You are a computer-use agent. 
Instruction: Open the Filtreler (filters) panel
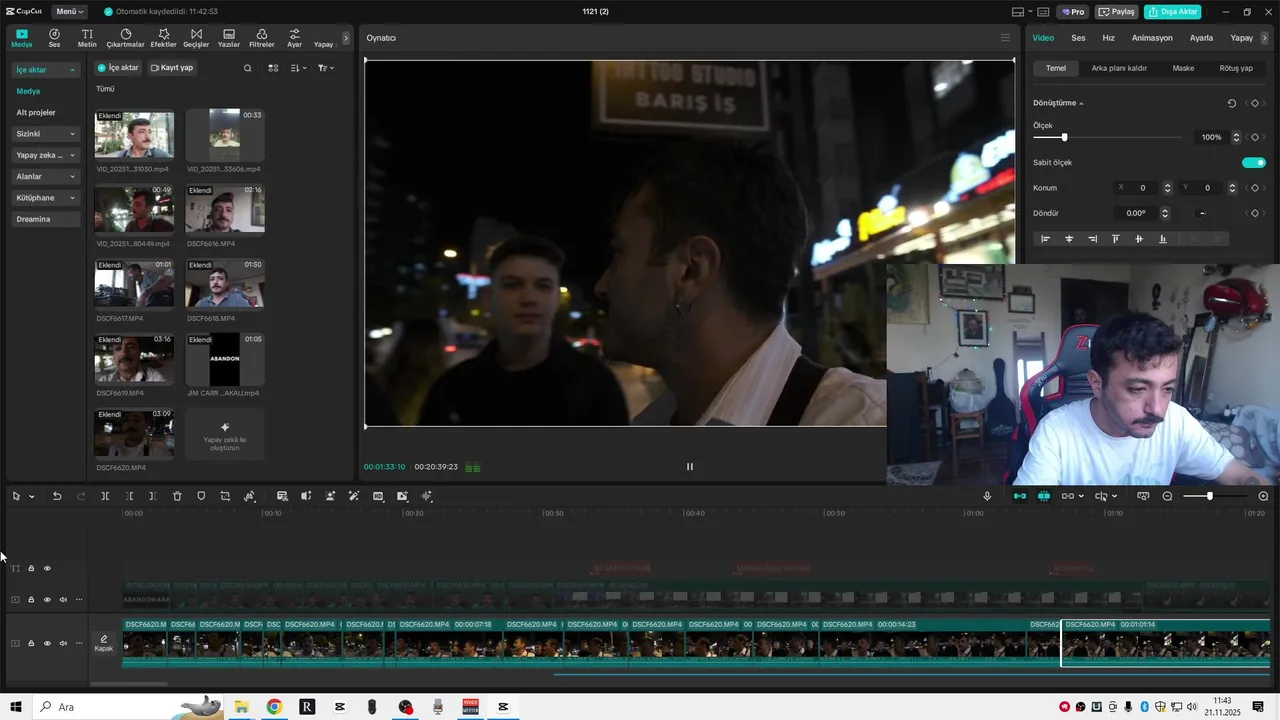(262, 38)
